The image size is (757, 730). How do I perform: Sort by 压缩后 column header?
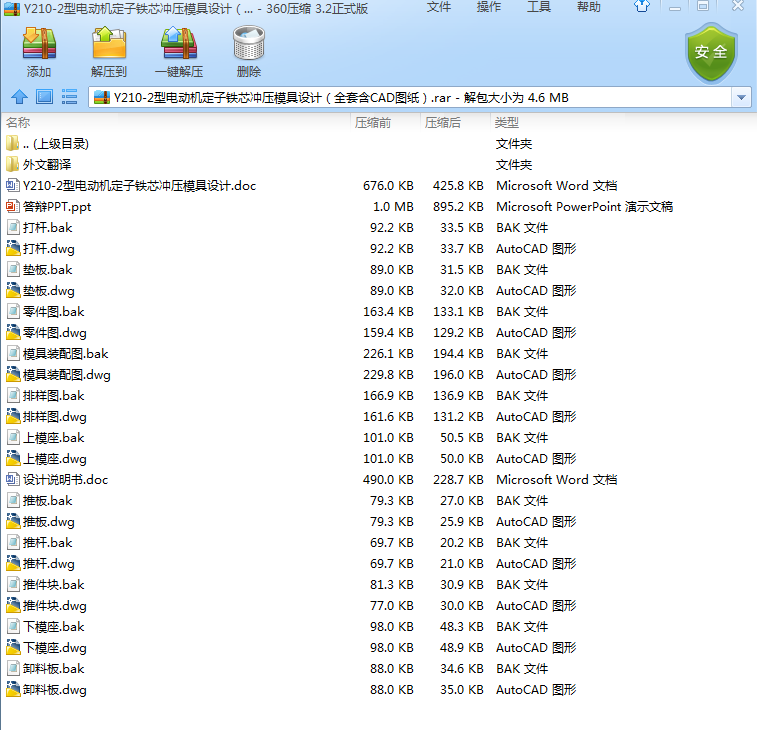(x=443, y=123)
